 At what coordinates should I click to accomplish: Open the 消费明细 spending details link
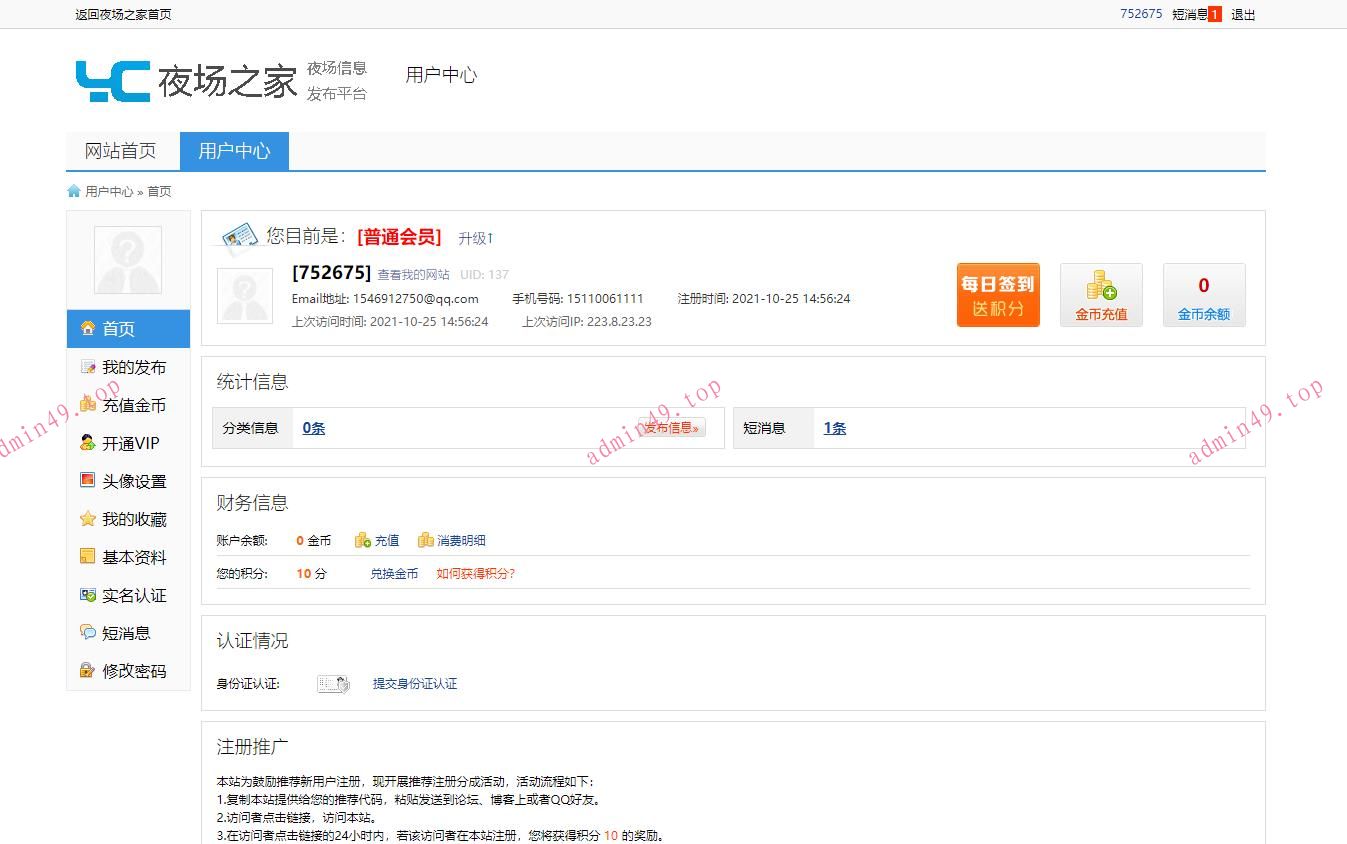tap(460, 541)
